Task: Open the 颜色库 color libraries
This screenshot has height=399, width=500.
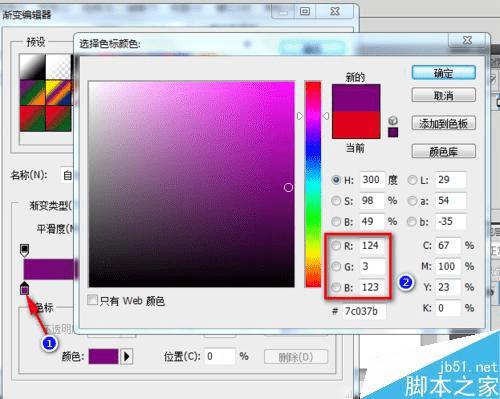Action: tap(443, 151)
